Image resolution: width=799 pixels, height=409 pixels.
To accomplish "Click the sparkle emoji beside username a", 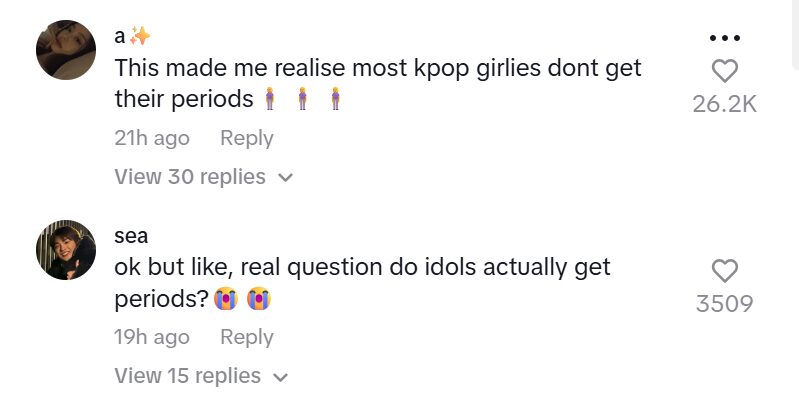I will 140,36.
